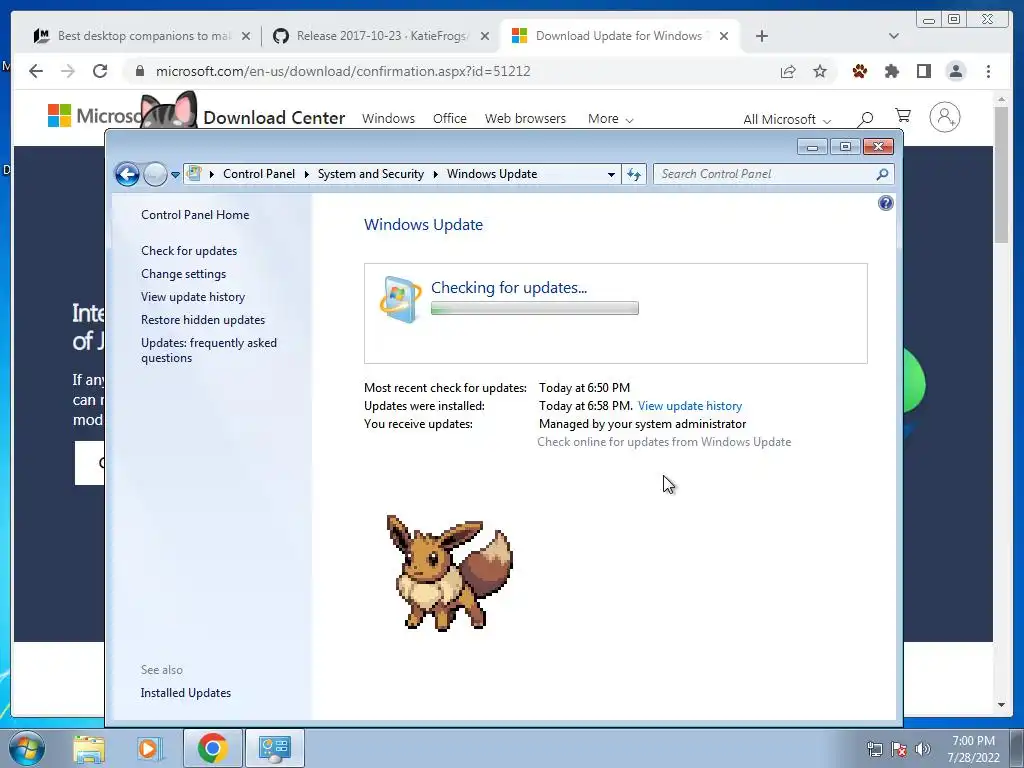
Task: Select System and Security breadcrumb
Action: pyautogui.click(x=370, y=174)
